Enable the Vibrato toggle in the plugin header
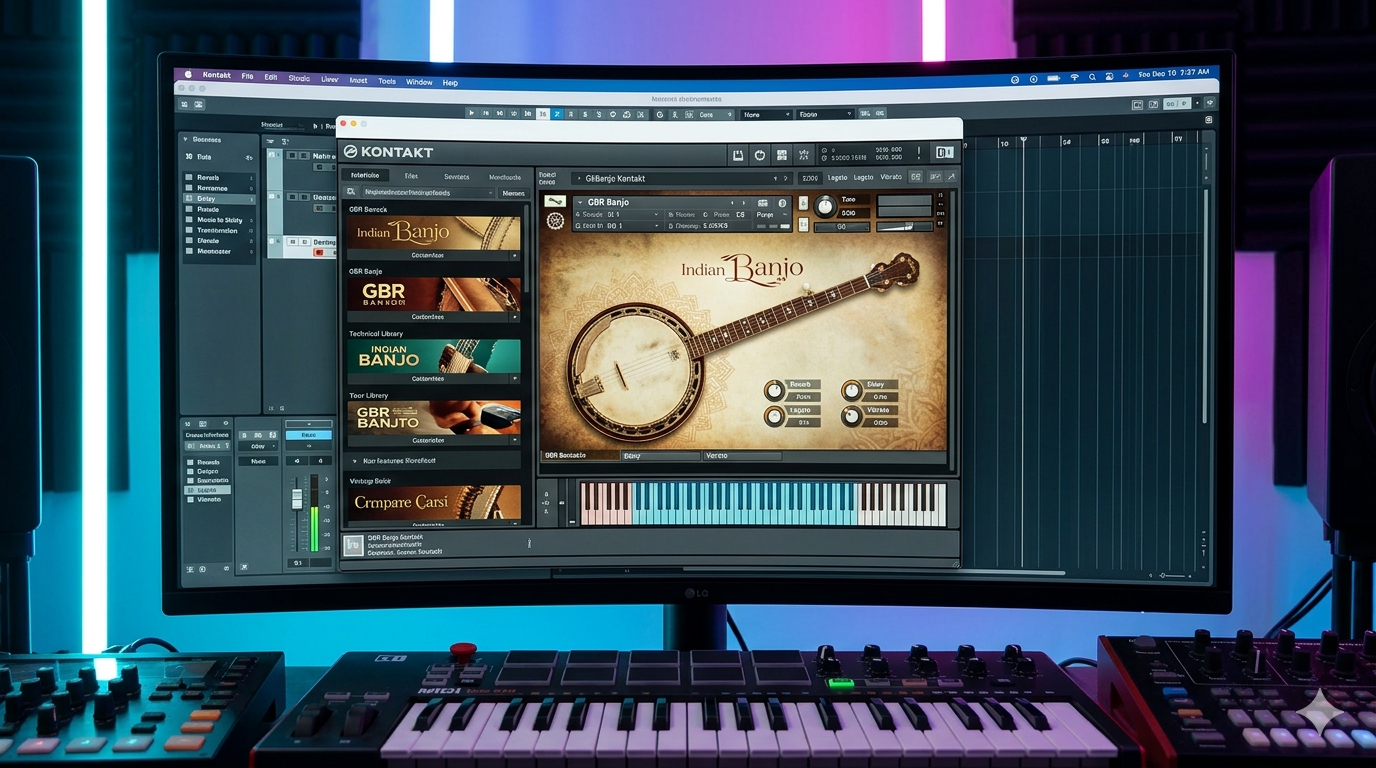1376x768 pixels. tap(890, 177)
